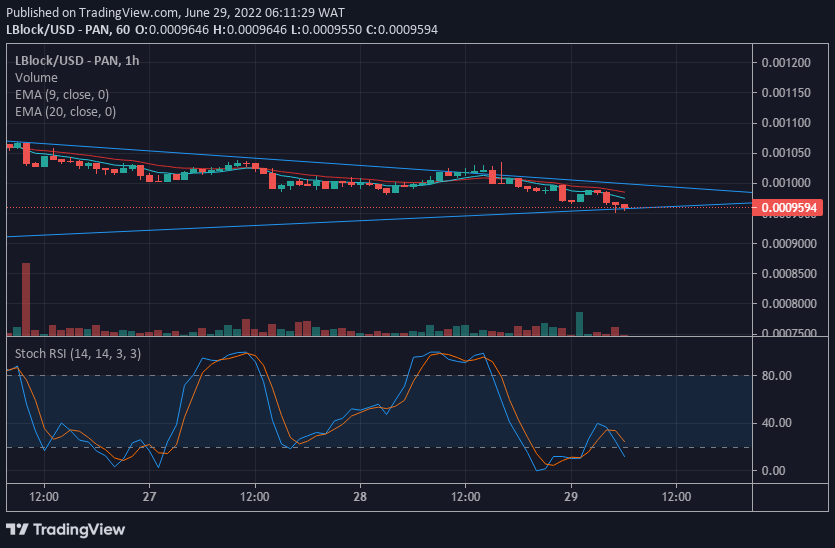Select the Stoch RSI (14, 14, 3, 3) legend
The width and height of the screenshot is (835, 548).
78,354
